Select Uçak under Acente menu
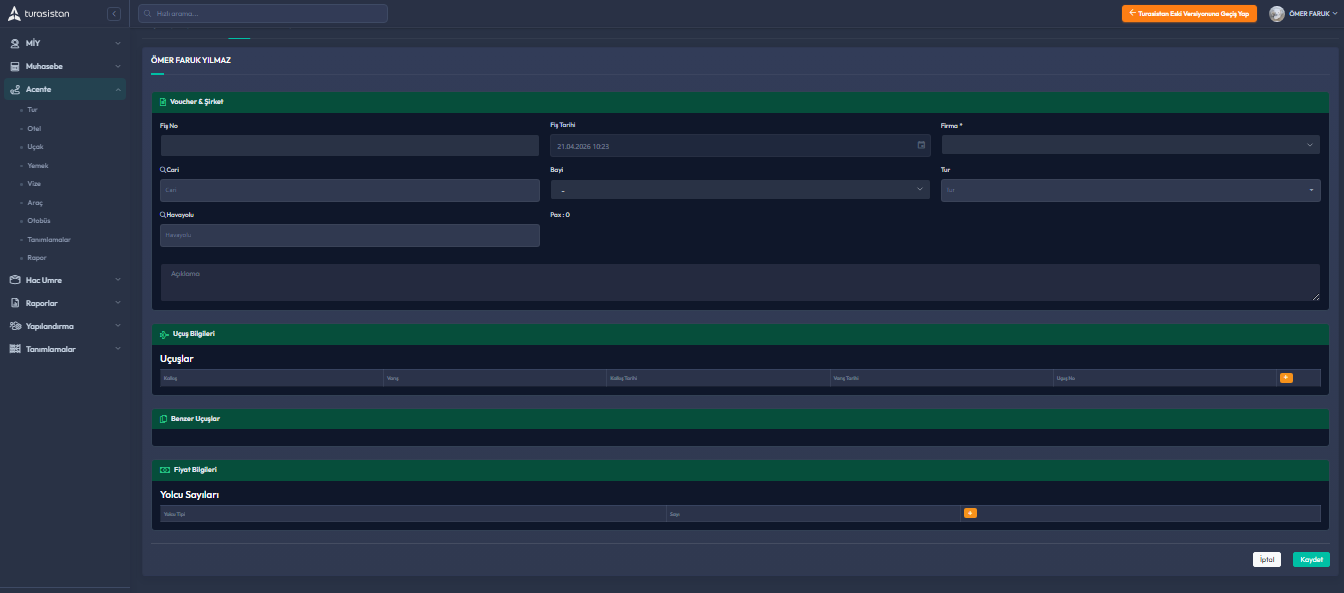Image resolution: width=1344 pixels, height=593 pixels. point(35,147)
